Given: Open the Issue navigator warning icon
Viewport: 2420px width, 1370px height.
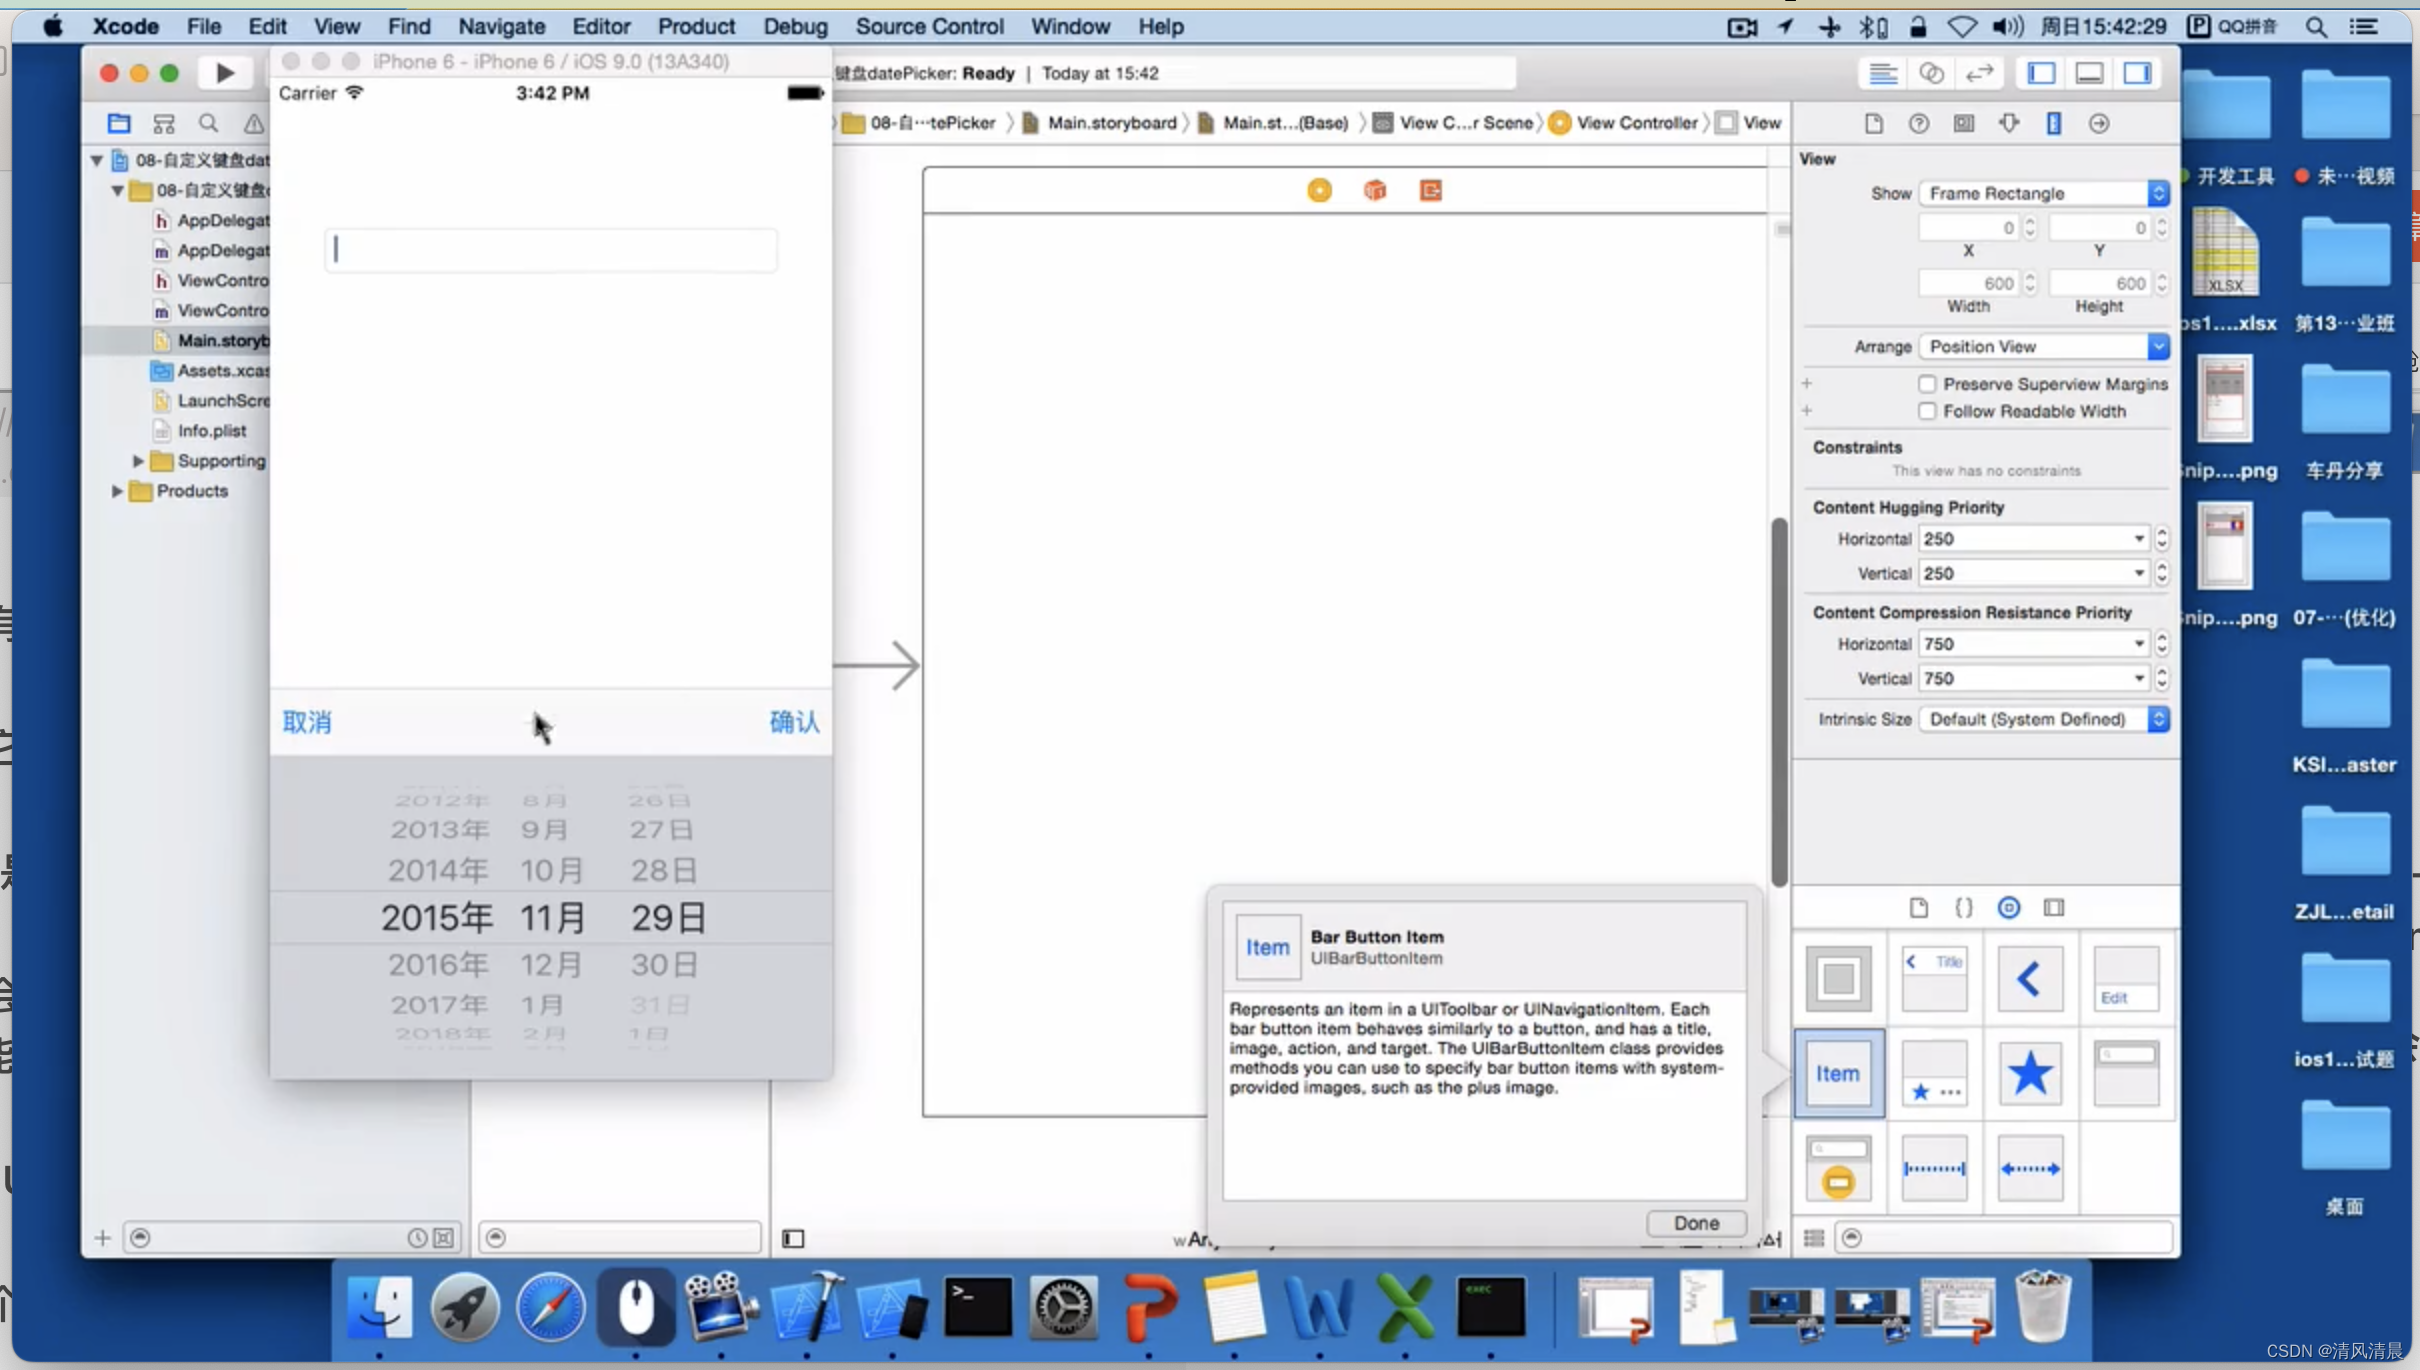Looking at the screenshot, I should click(254, 123).
